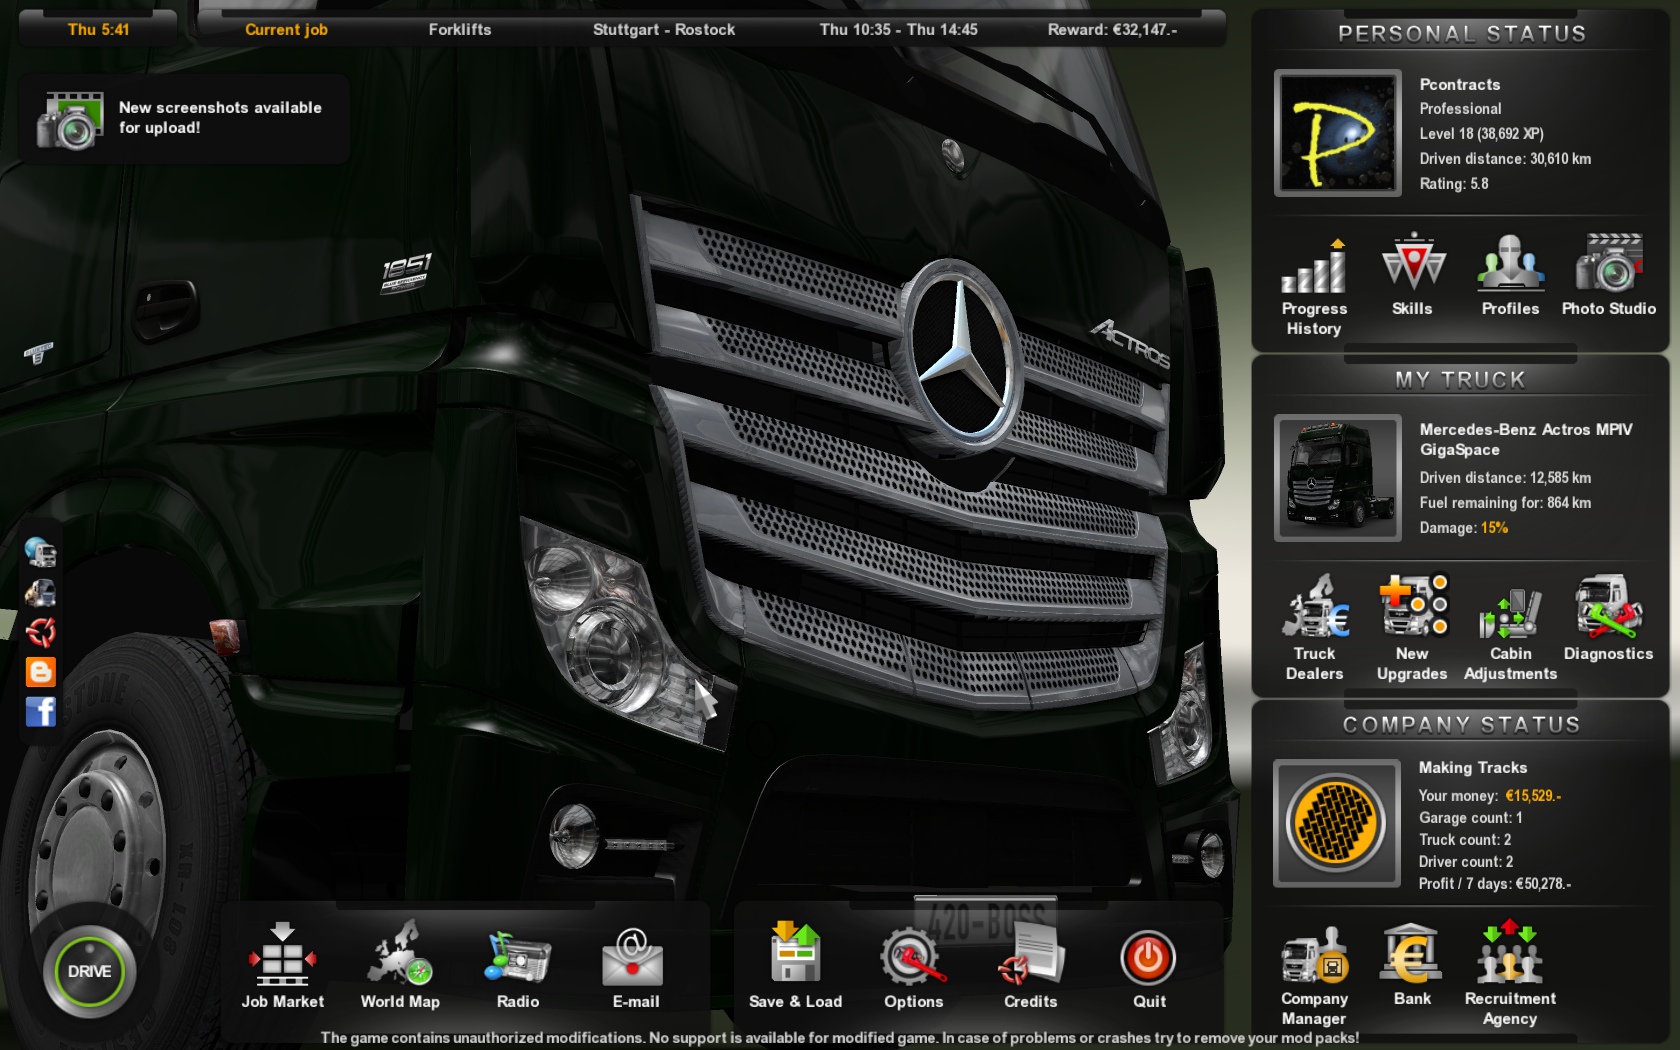Viewport: 1680px width, 1050px height.
Task: Click 'Driven distance: 30,610 km' text
Action: [1505, 159]
